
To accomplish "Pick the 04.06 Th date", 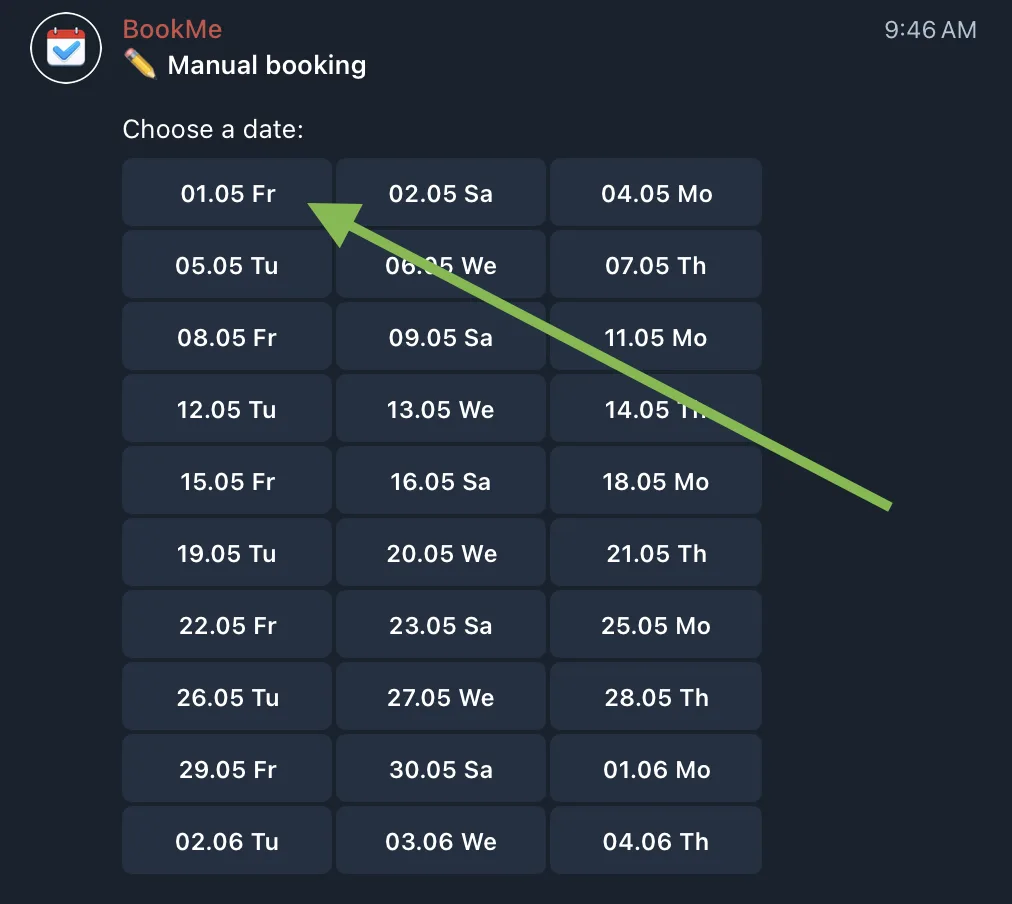I will (656, 840).
